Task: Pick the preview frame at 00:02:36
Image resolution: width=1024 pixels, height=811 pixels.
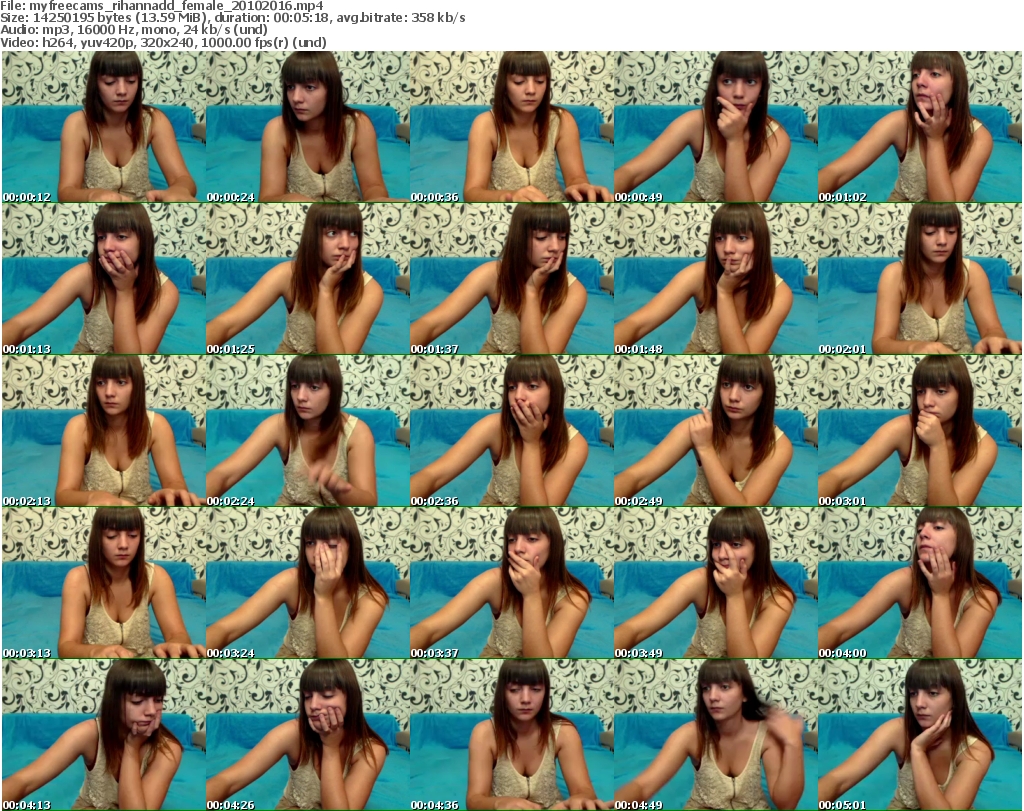Action: tap(512, 431)
